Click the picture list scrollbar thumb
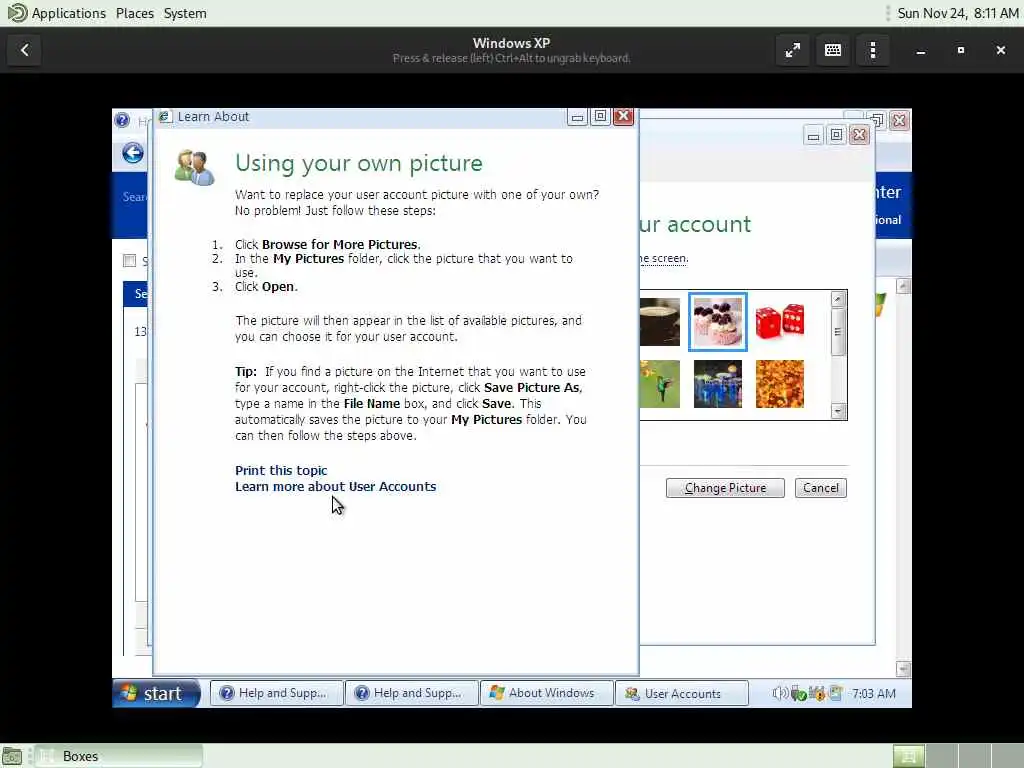 [x=838, y=332]
